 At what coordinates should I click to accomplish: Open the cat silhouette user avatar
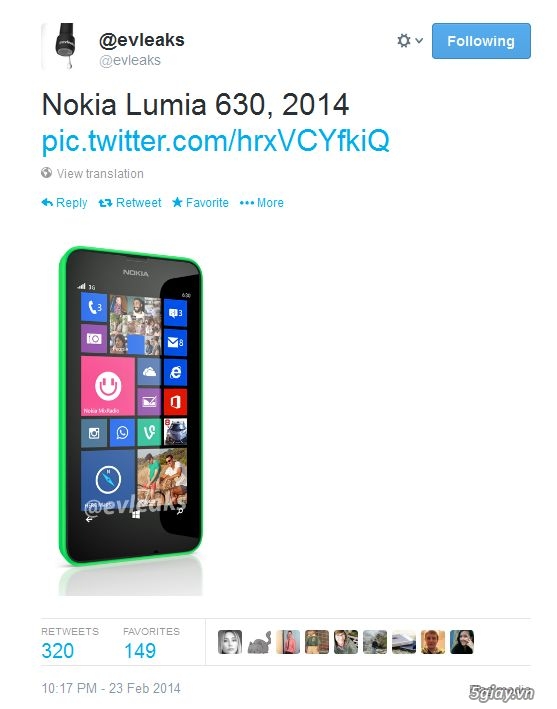pyautogui.click(x=259, y=642)
